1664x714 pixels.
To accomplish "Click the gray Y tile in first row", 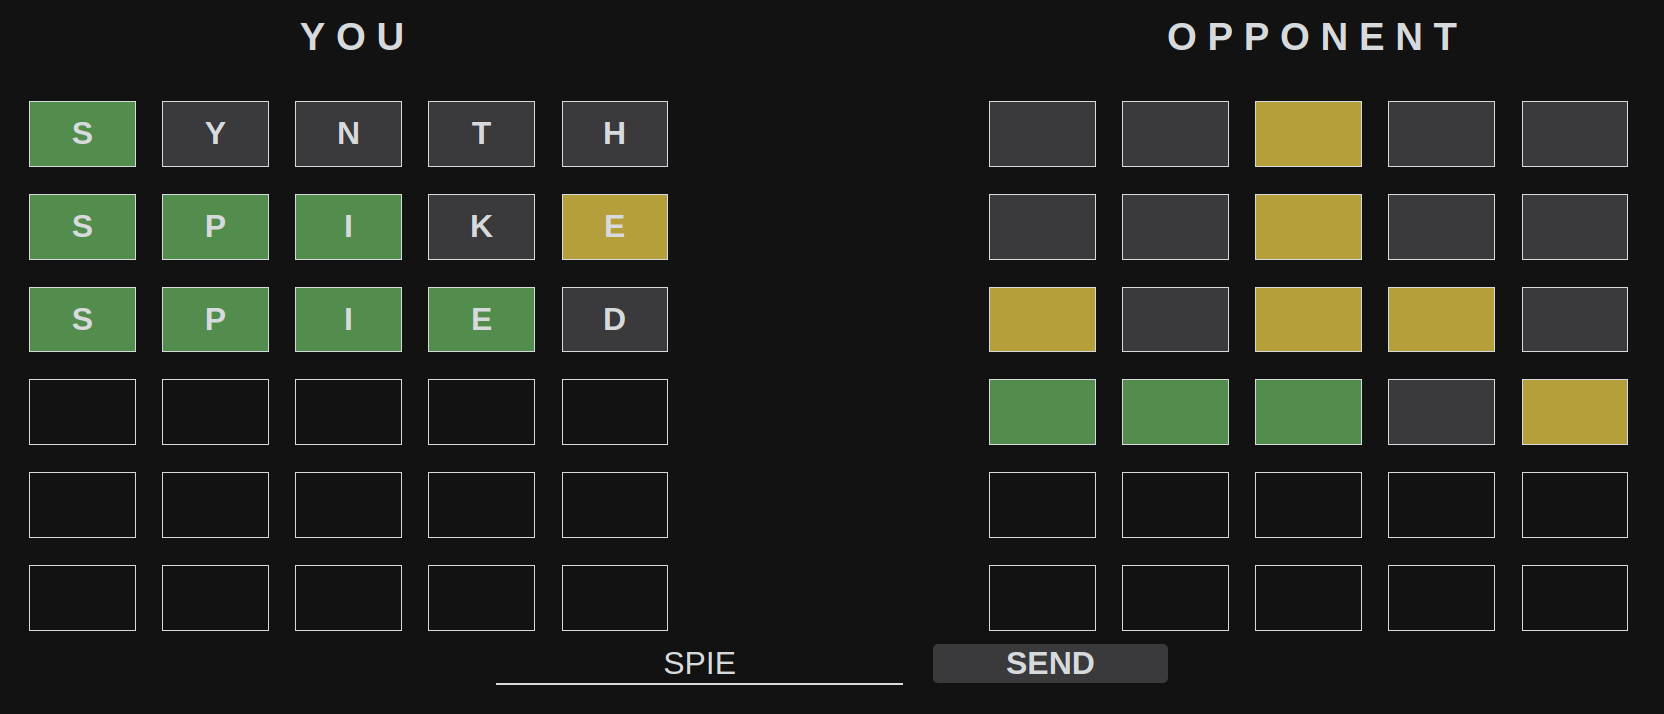I will click(x=215, y=133).
